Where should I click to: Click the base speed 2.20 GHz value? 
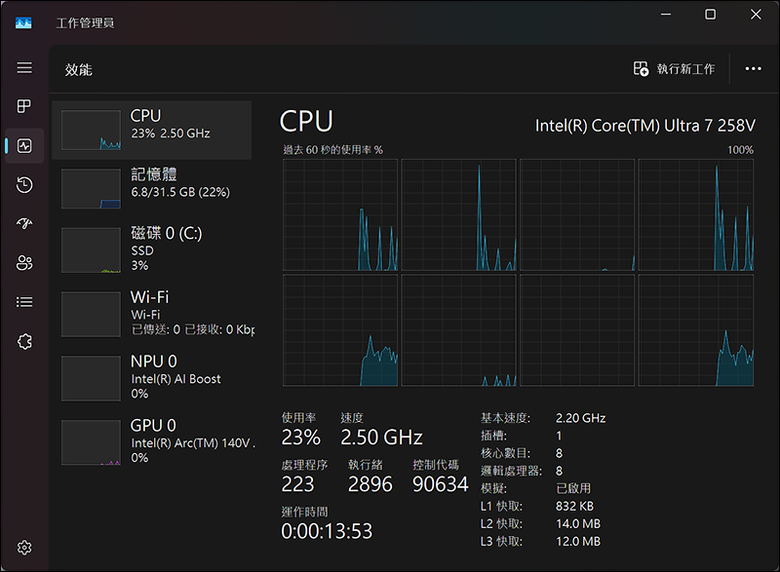pyautogui.click(x=581, y=418)
